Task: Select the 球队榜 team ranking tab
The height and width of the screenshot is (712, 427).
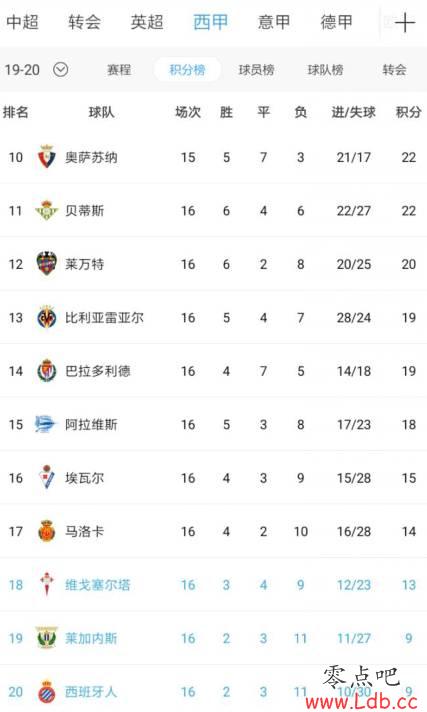Action: tap(325, 70)
